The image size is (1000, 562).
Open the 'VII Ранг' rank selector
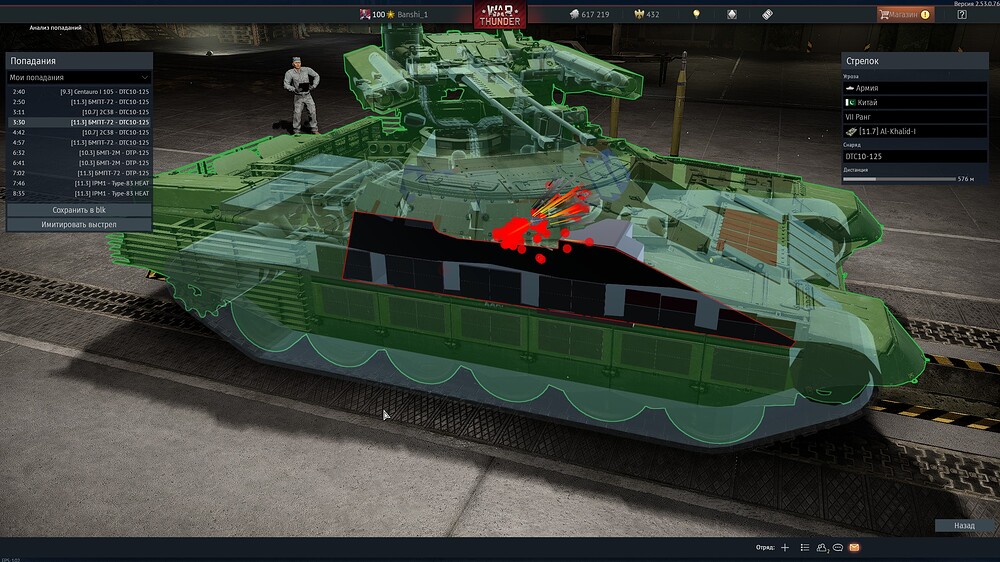coord(915,116)
